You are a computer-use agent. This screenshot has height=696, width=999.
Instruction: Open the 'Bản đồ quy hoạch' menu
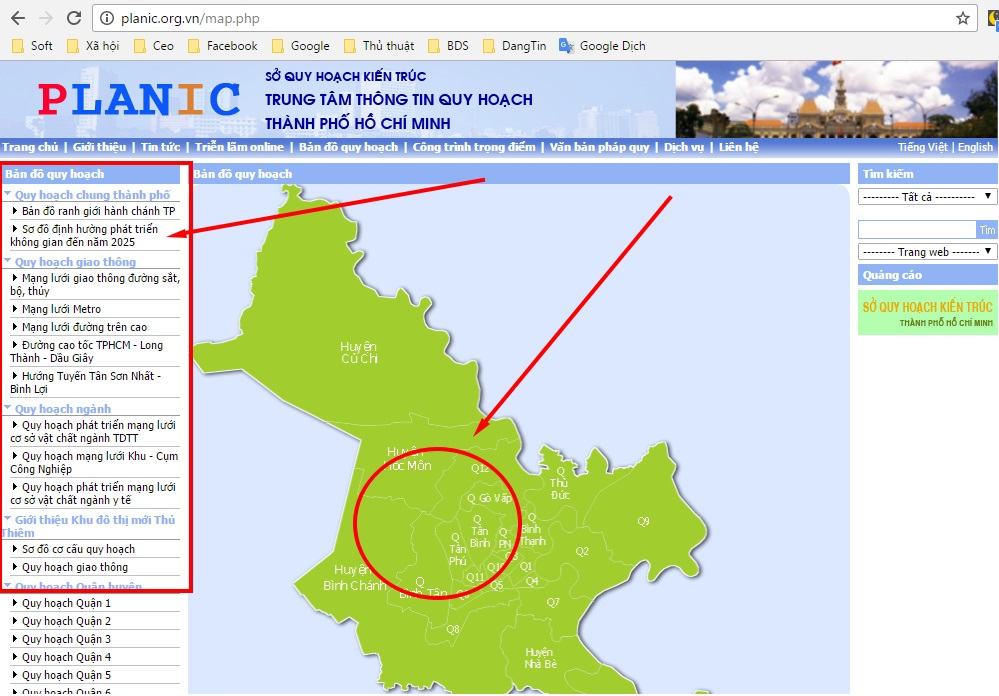point(348,147)
